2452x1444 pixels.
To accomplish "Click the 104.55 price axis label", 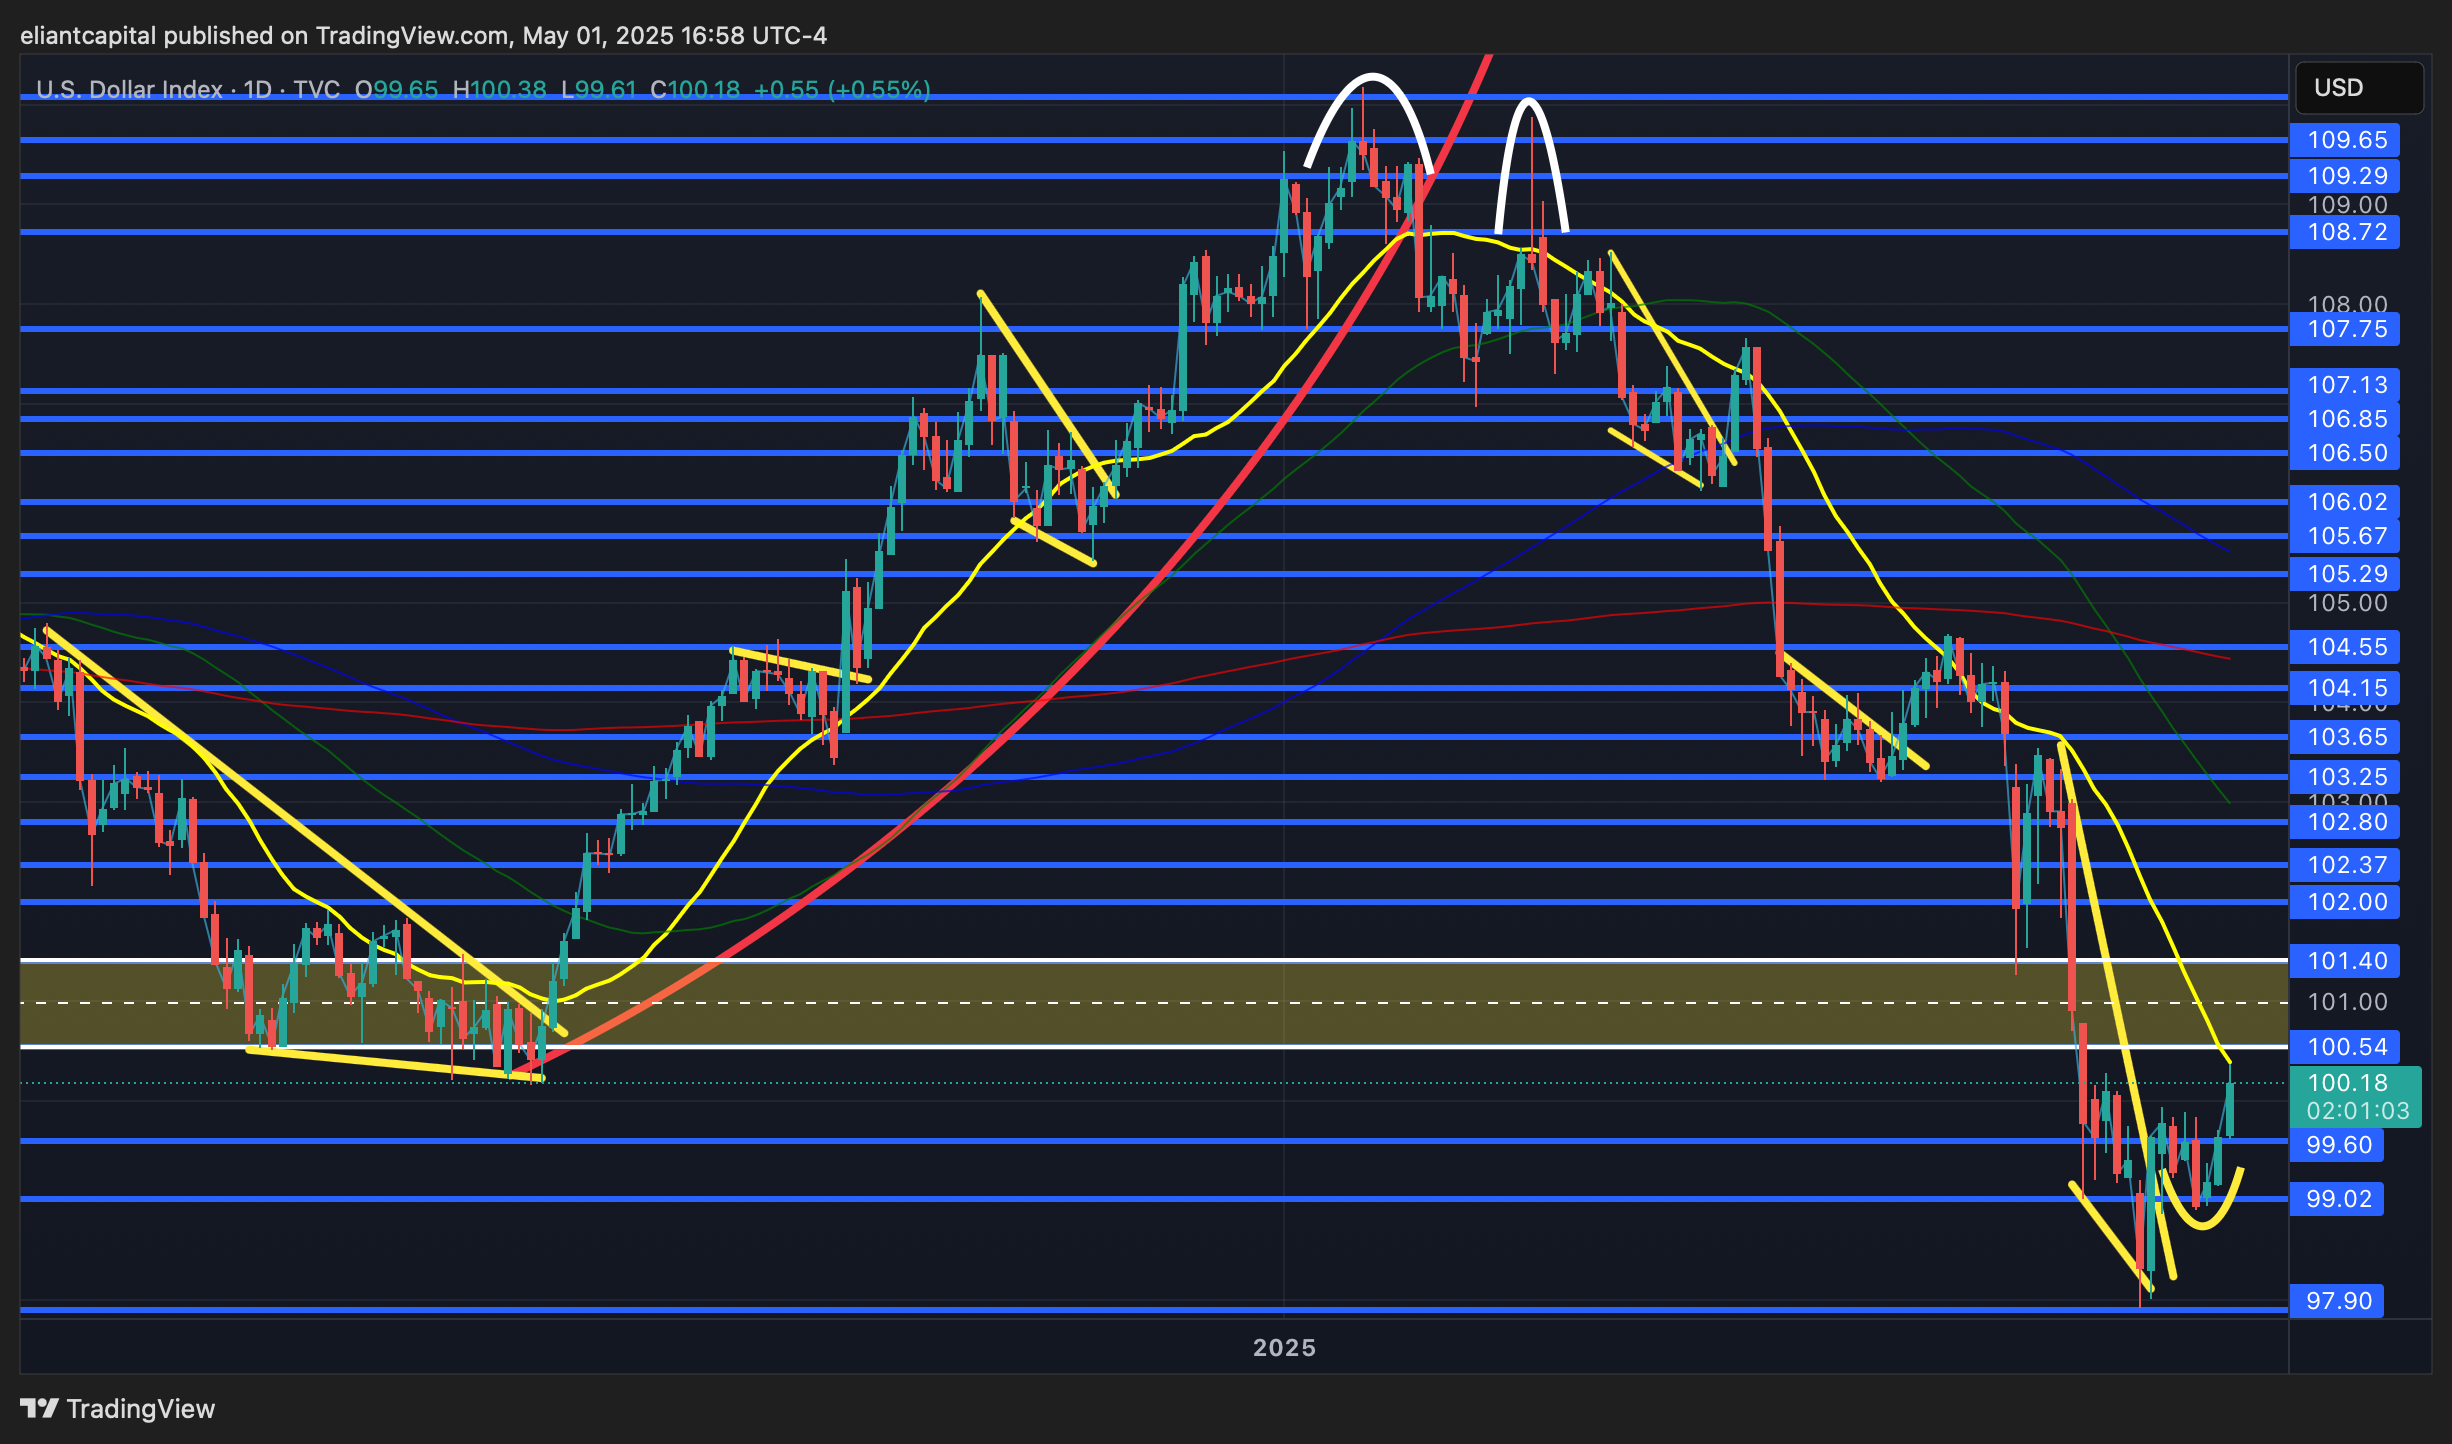I will tap(2344, 647).
